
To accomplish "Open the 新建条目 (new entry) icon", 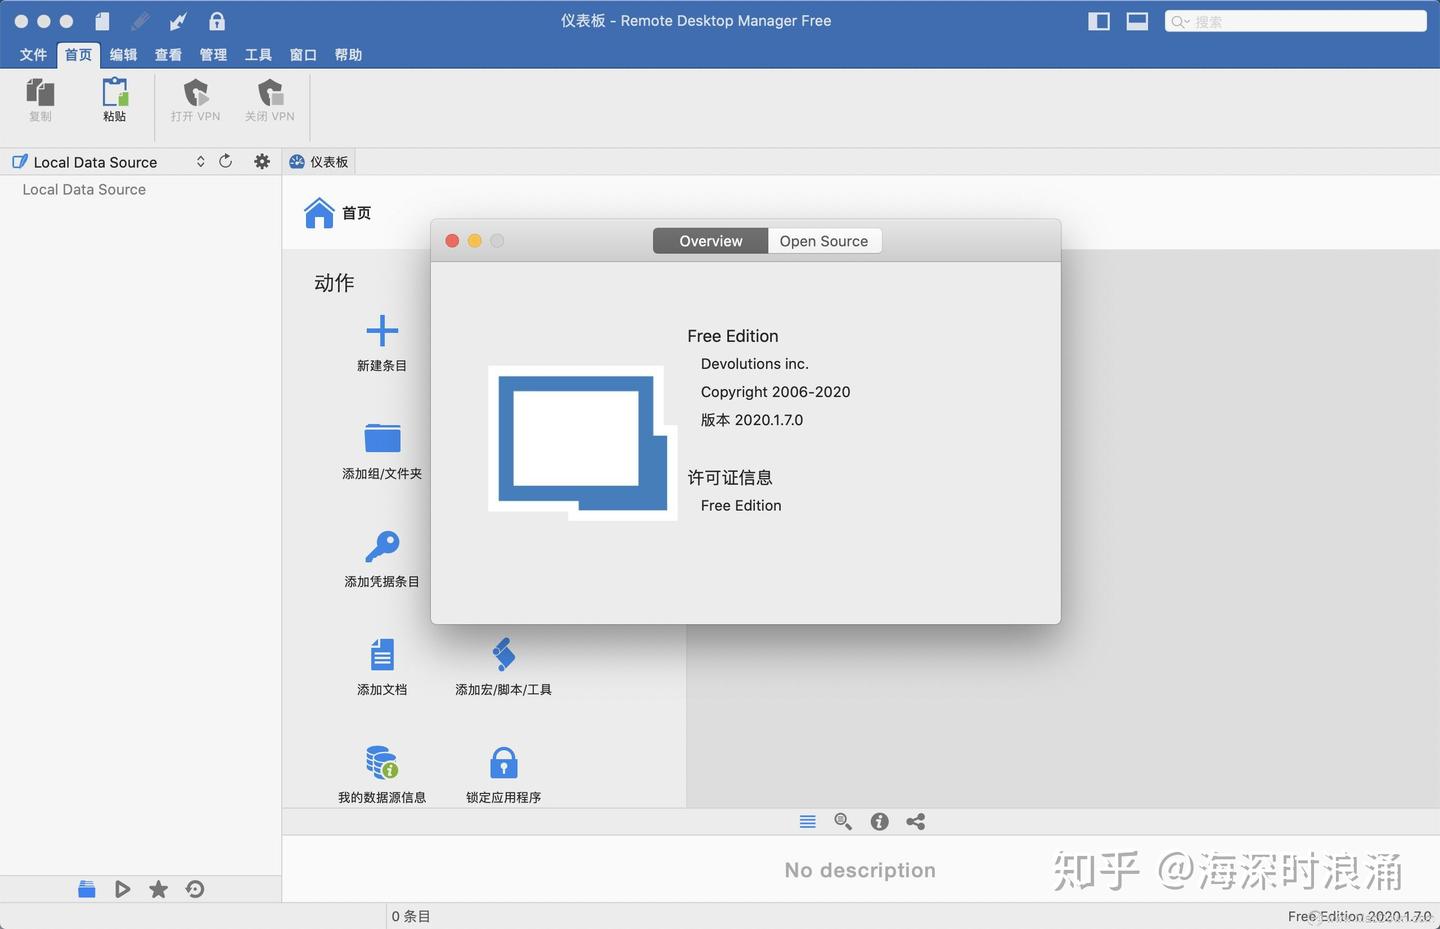I will (382, 330).
